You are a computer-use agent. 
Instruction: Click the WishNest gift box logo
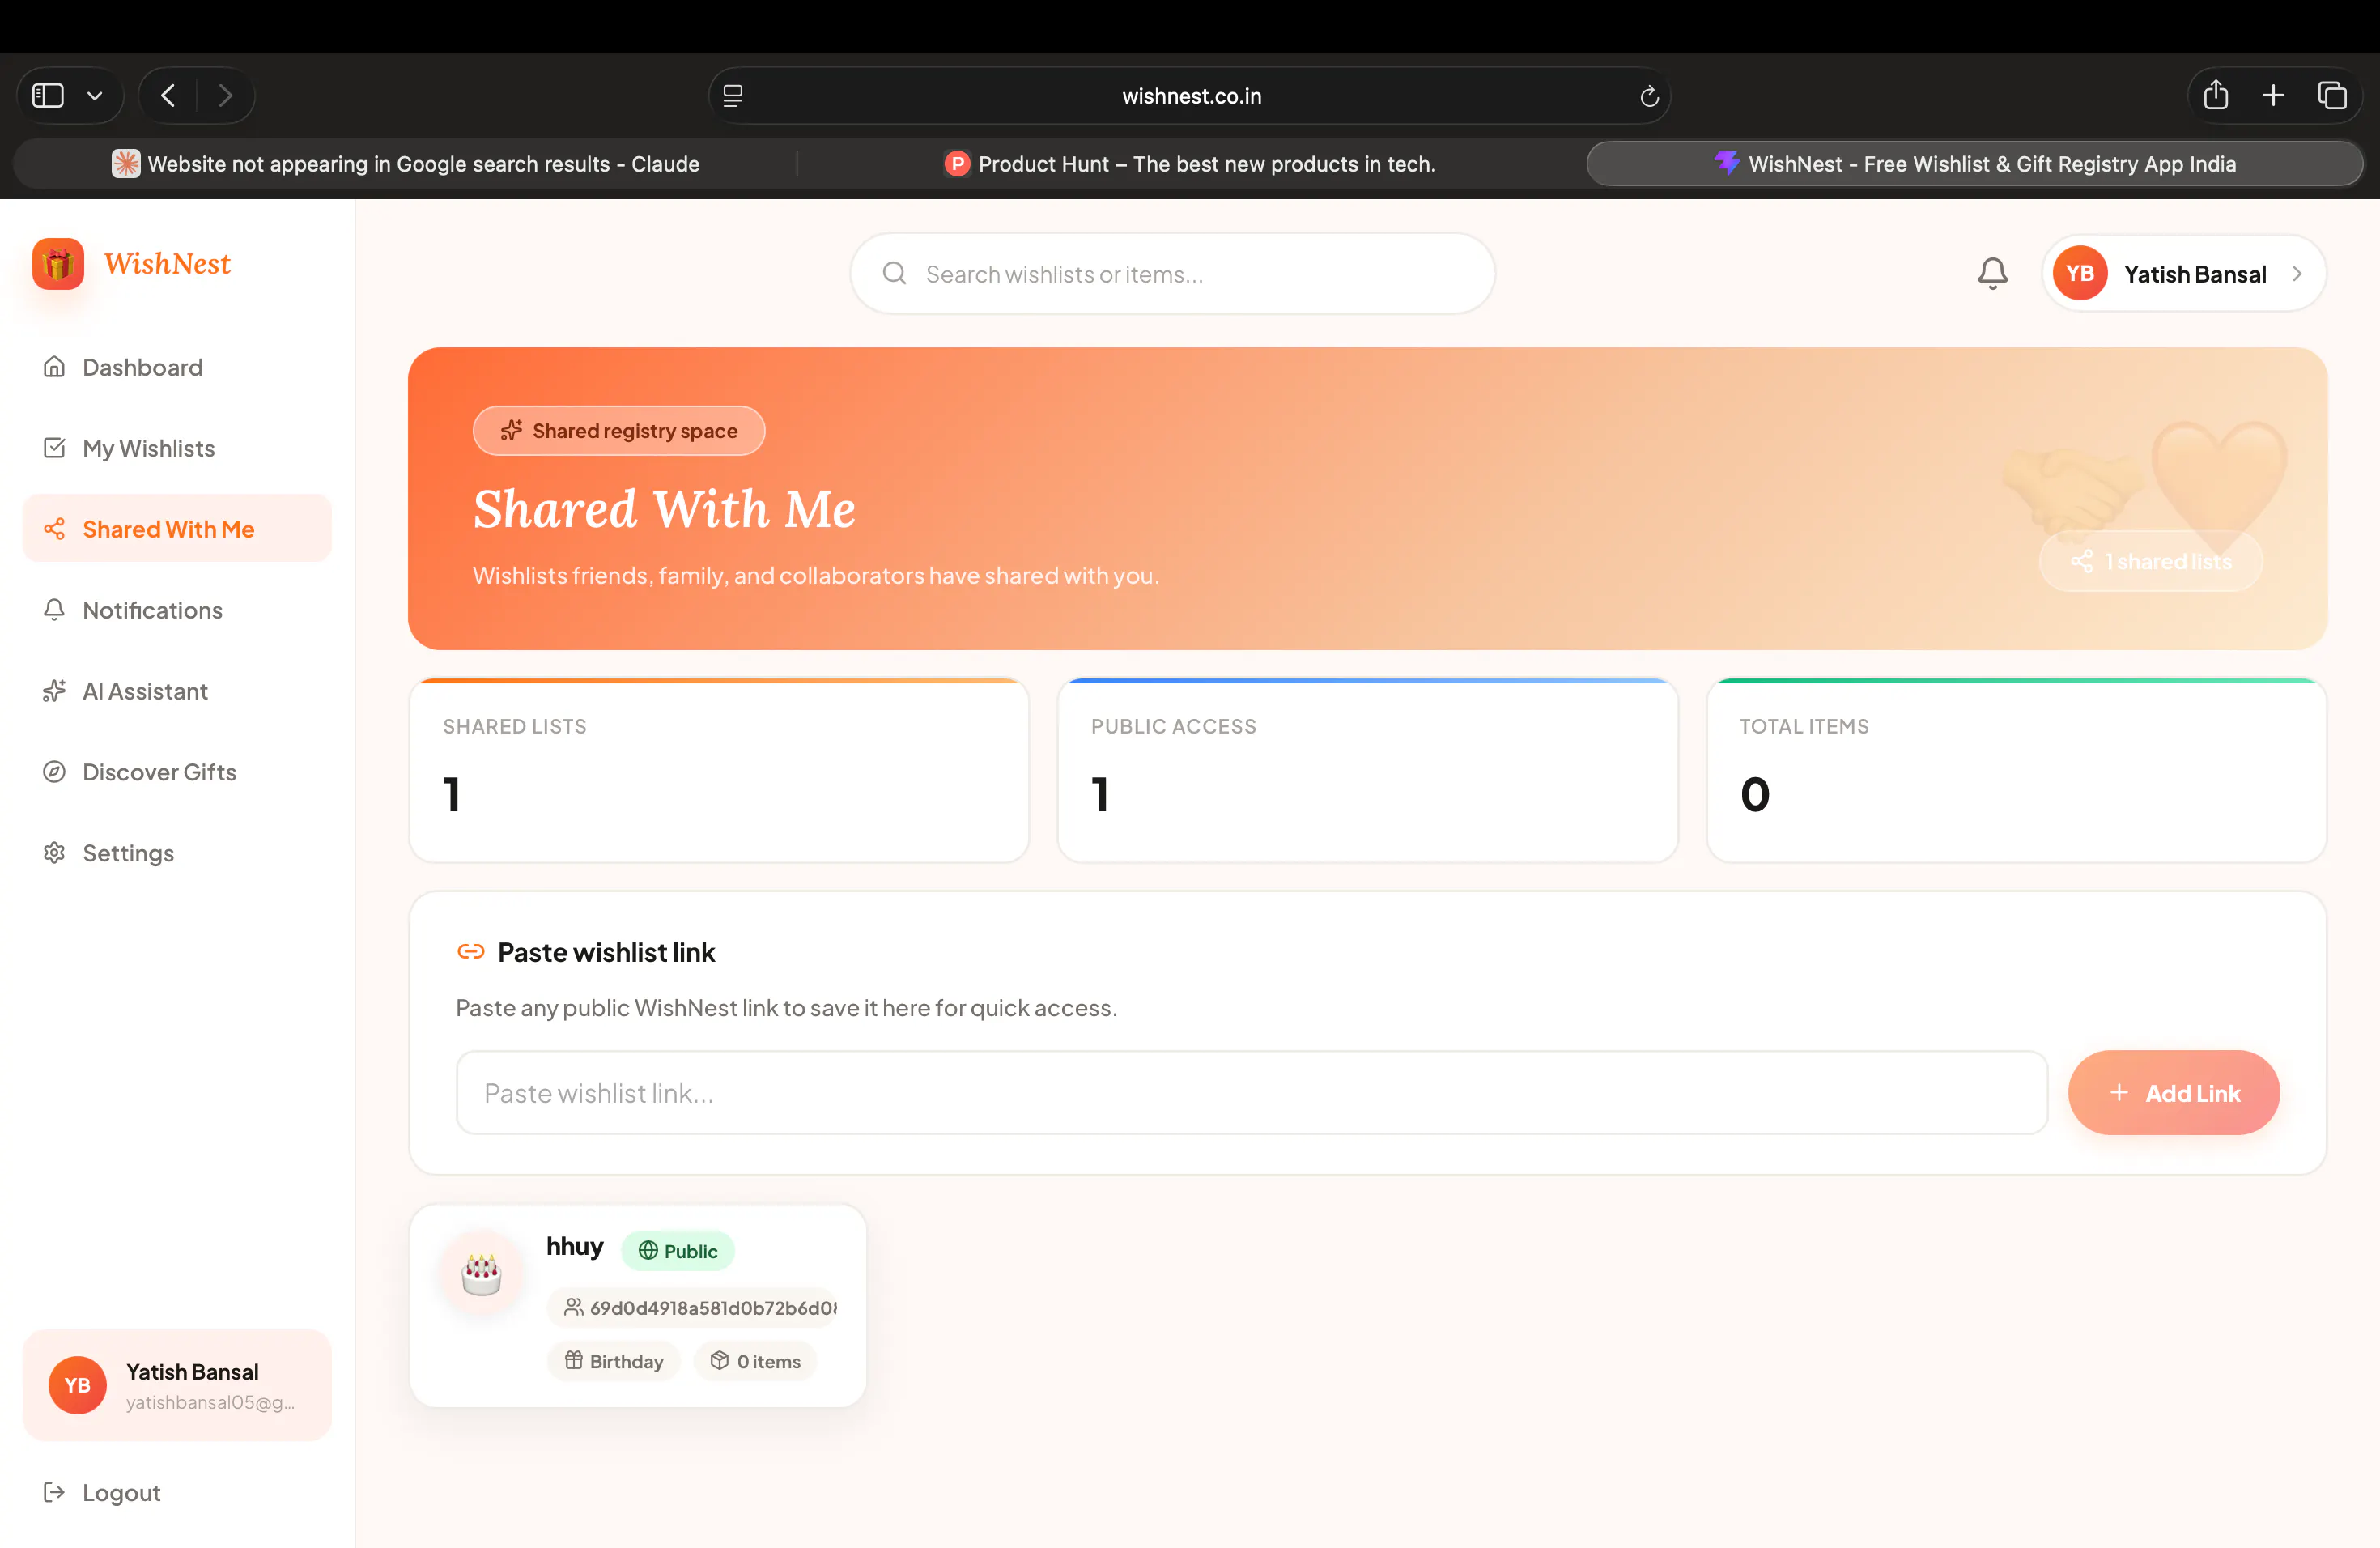point(58,264)
